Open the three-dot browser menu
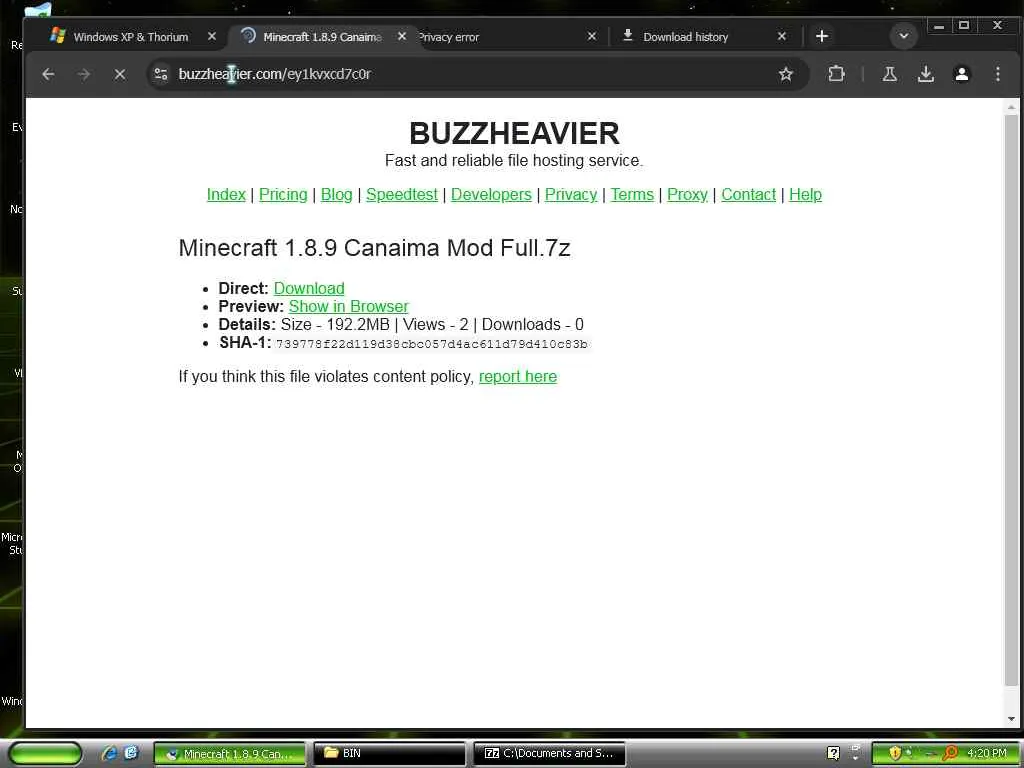1024x768 pixels. [997, 74]
